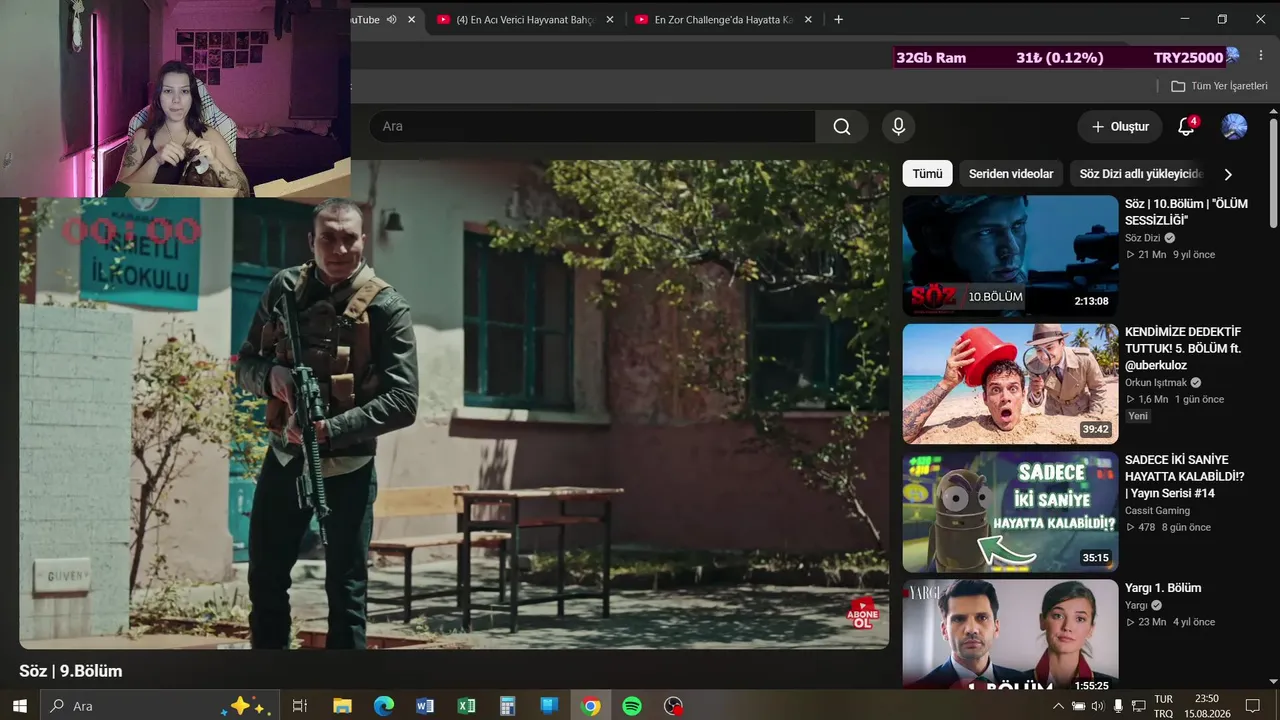Click the '32Gb Ram' ad banner text
This screenshot has height=720, width=1280.
coord(931,58)
